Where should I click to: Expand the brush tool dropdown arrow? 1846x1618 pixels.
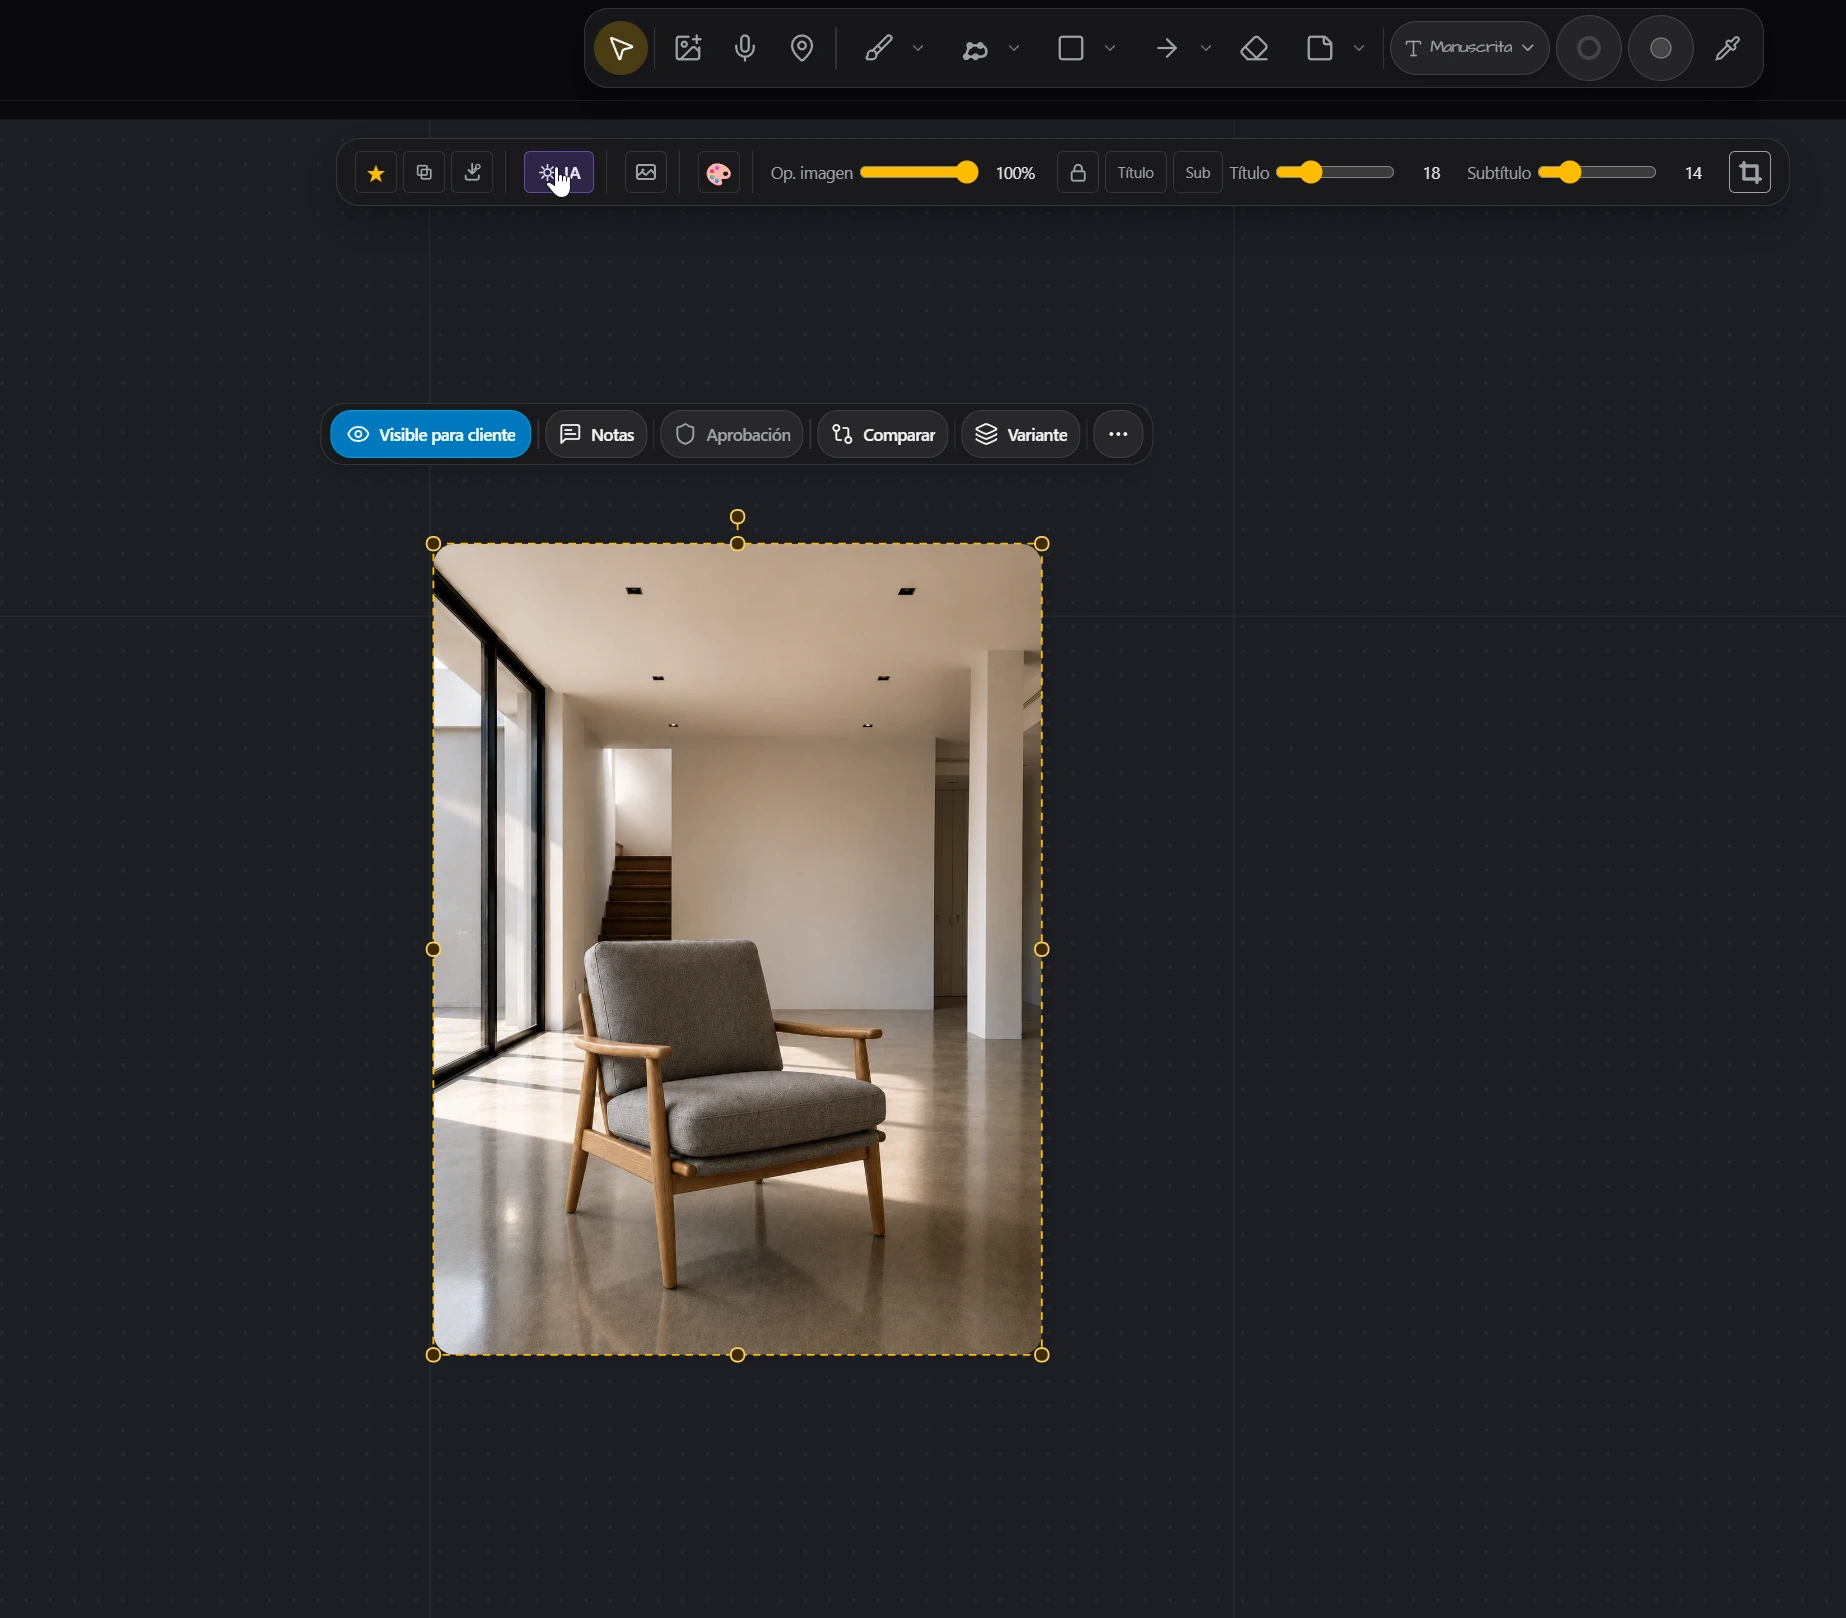(918, 48)
